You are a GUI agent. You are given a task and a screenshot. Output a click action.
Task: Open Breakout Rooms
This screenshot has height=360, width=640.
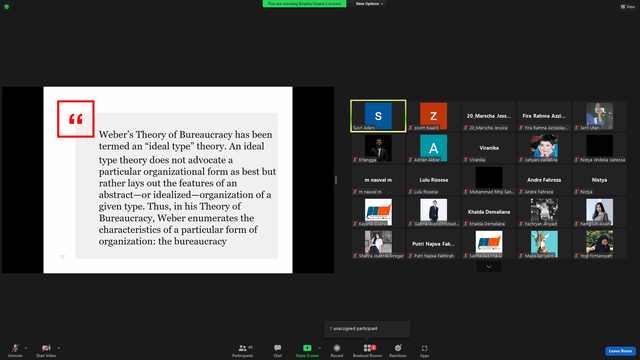367,351
